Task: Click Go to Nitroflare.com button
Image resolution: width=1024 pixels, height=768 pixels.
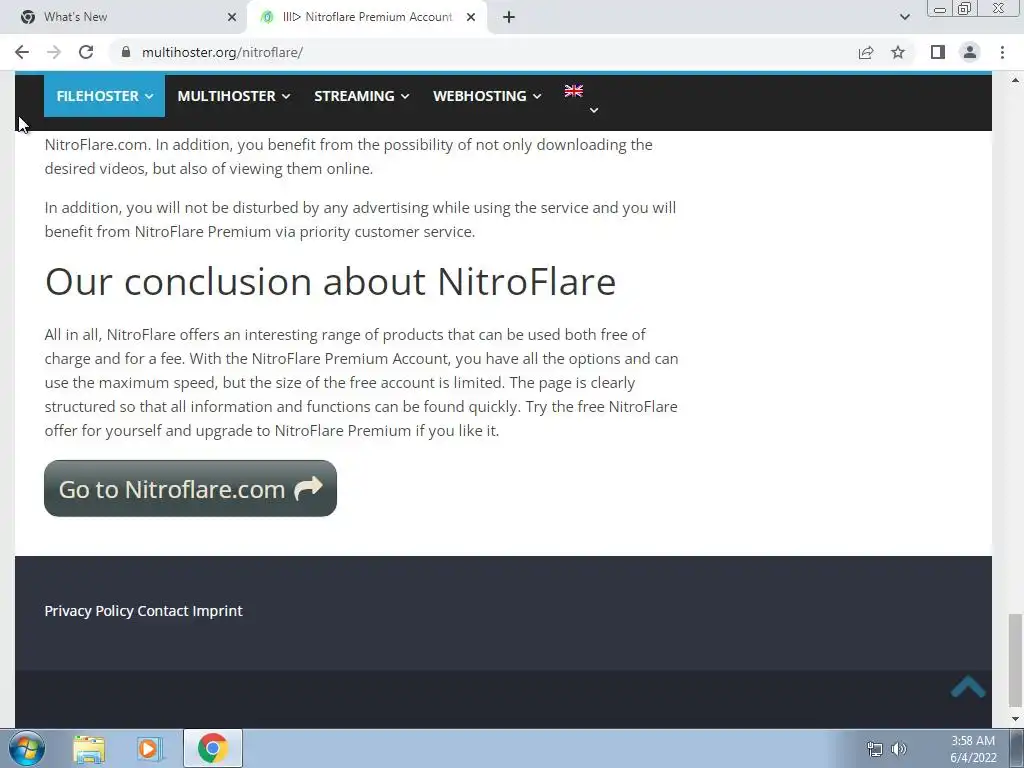Action: pos(190,488)
